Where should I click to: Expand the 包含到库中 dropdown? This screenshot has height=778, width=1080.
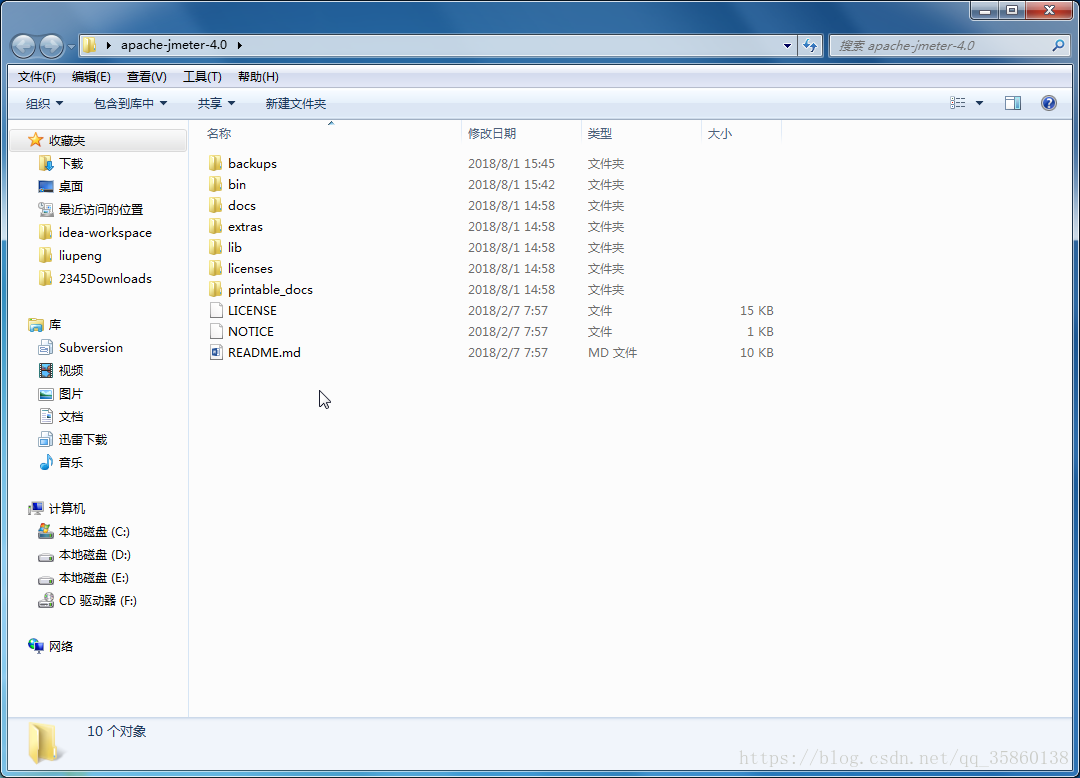coord(130,103)
